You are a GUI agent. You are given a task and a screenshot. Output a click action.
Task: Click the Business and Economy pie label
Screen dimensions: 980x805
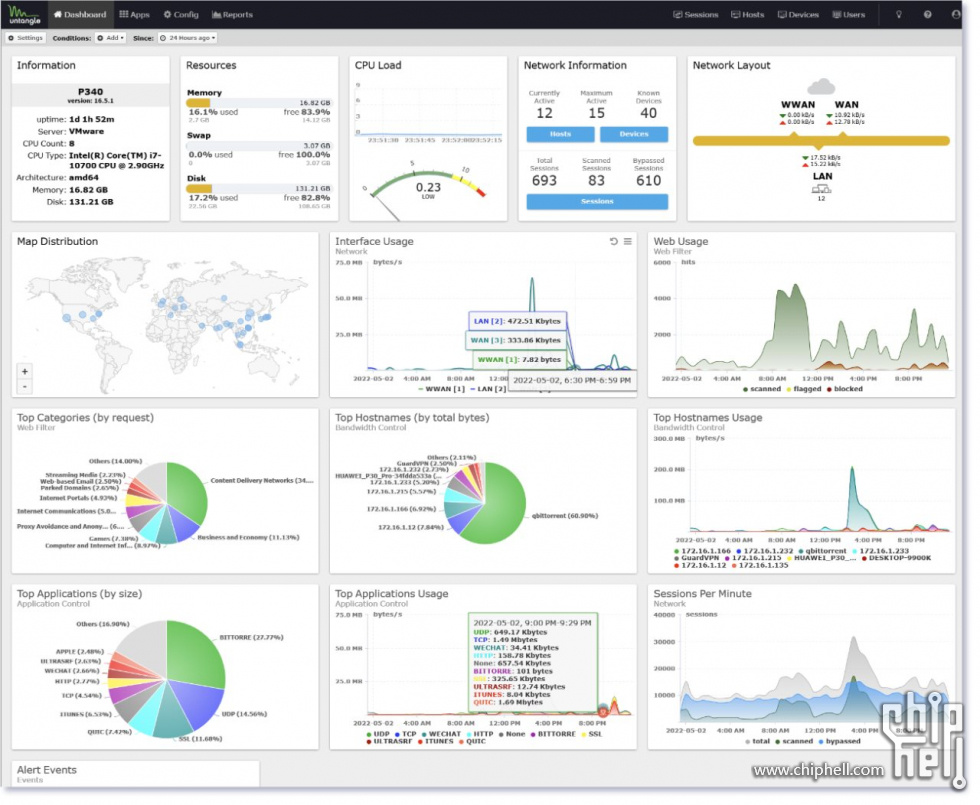(248, 538)
